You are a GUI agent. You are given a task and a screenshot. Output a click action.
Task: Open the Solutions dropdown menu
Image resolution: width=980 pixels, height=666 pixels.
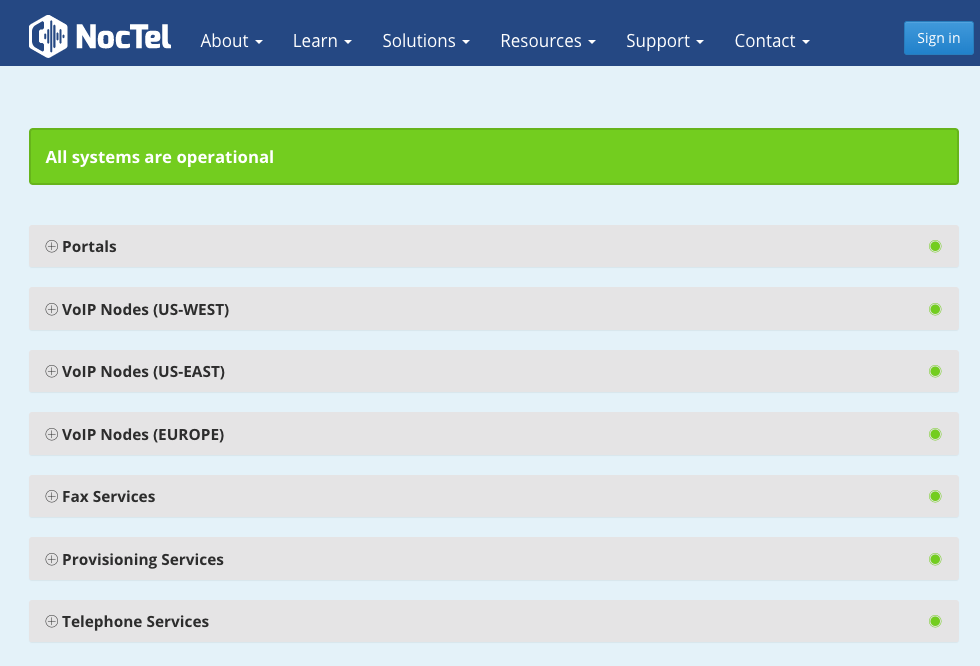click(426, 41)
